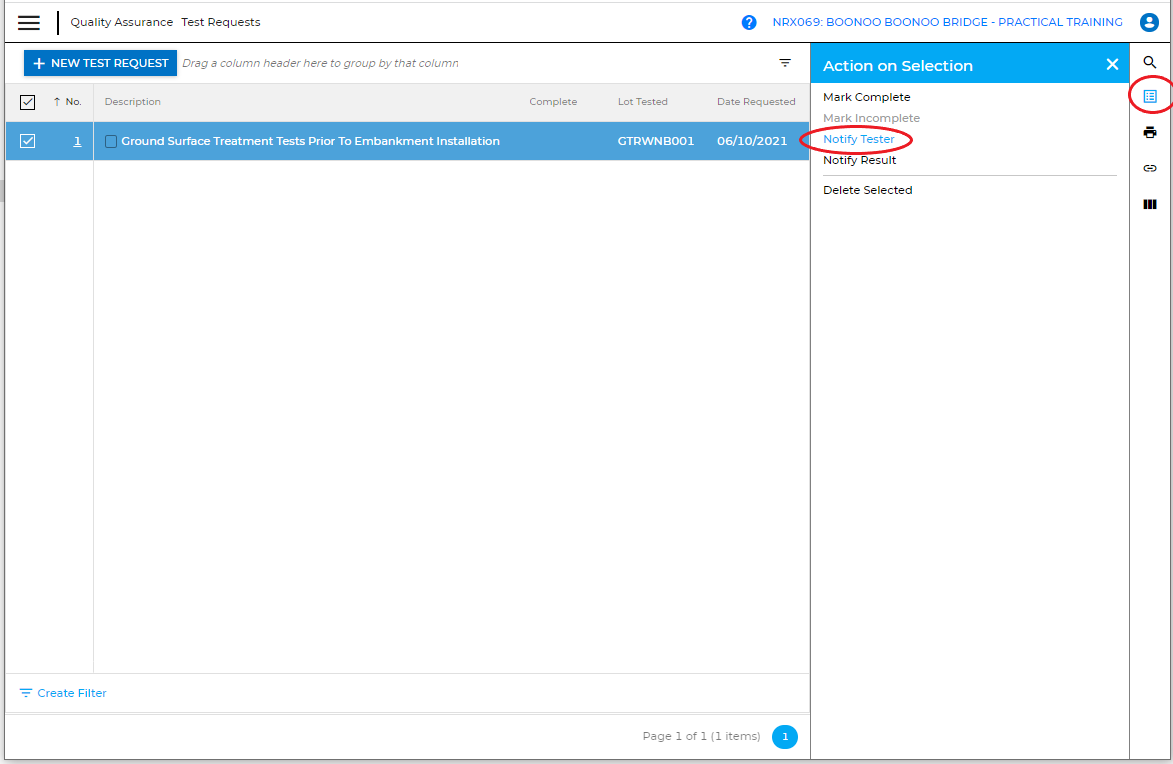
Task: Uncheck the row 1 selection checkbox
Action: (x=28, y=141)
